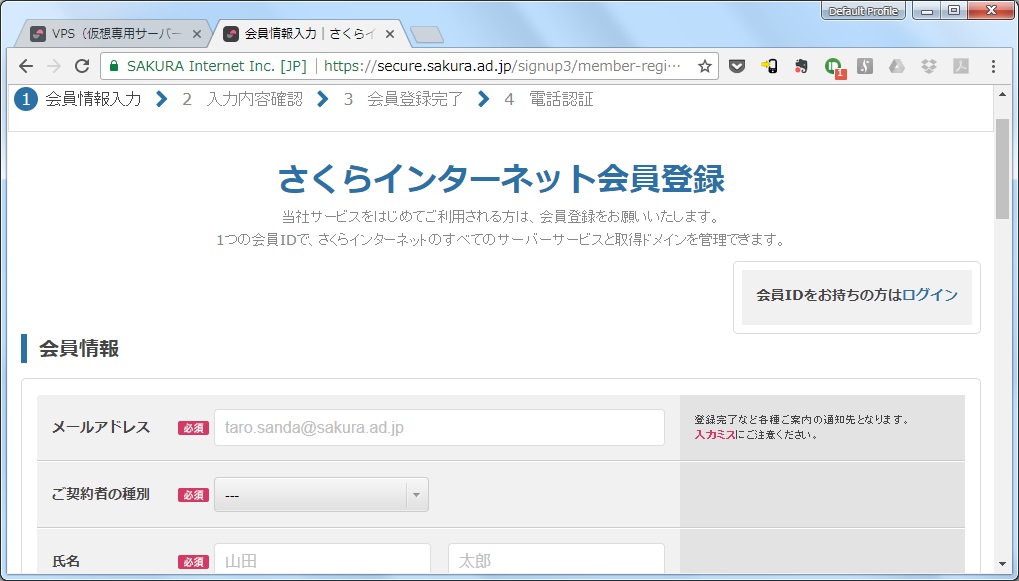Screen dimensions: 1019x581
Task: Follow the ログイン link
Action: coord(930,295)
